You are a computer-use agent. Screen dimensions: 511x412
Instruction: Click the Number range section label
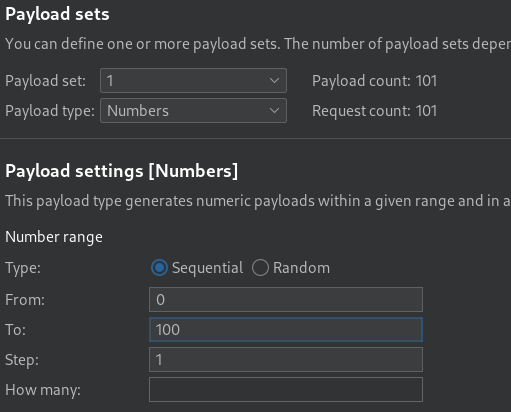54,237
